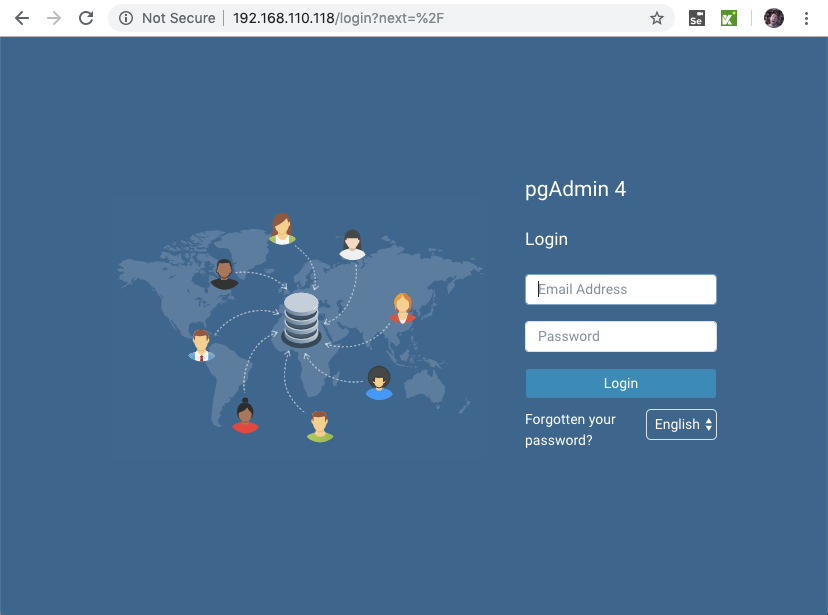This screenshot has height=615, width=828.
Task: Click the site information icon
Action: pos(126,18)
